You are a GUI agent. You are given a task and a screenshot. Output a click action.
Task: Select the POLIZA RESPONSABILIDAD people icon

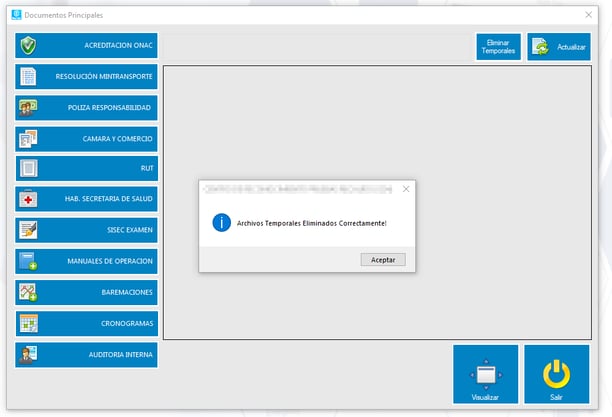point(28,108)
